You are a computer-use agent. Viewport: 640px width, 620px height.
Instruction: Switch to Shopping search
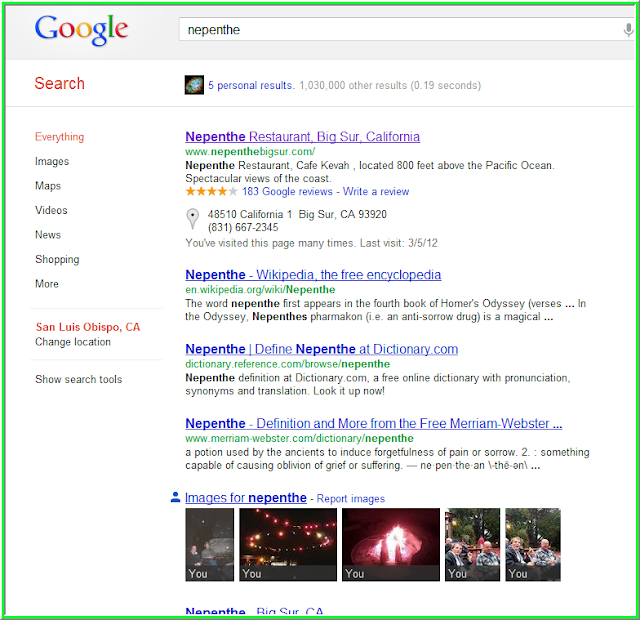click(x=57, y=259)
